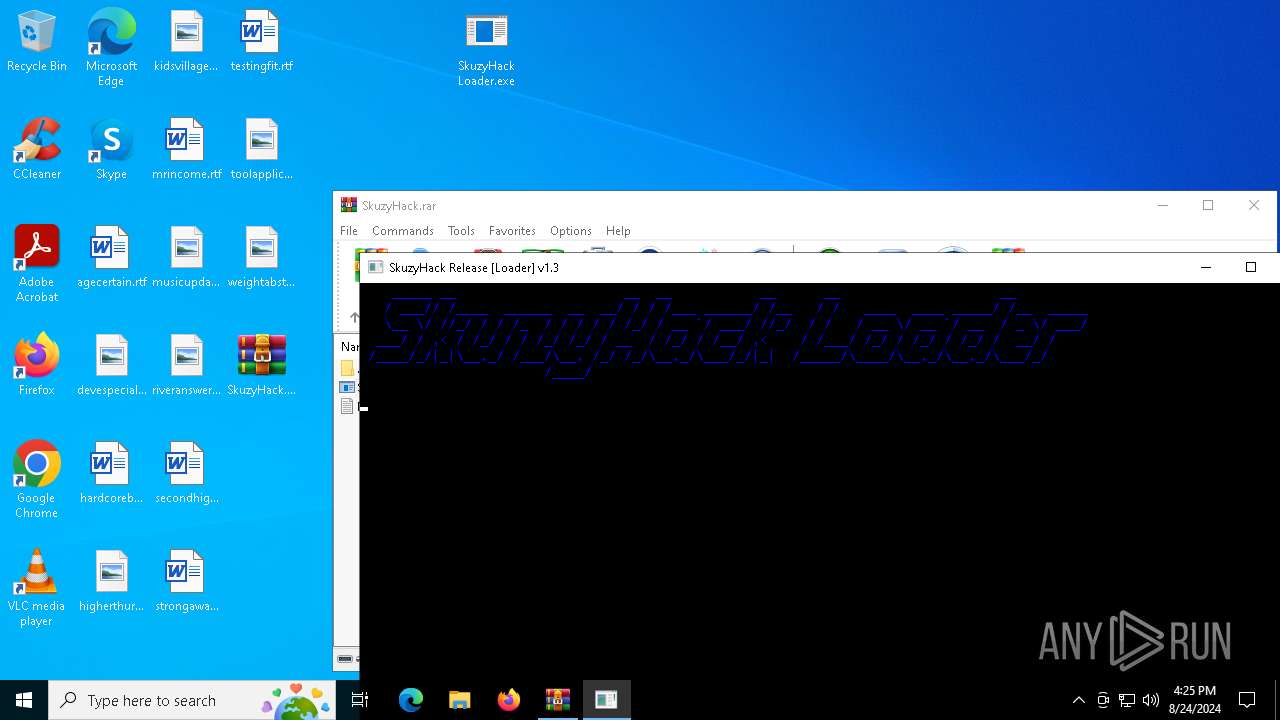Switch to WinRAR on the taskbar
Image resolution: width=1280 pixels, height=720 pixels.
point(557,700)
